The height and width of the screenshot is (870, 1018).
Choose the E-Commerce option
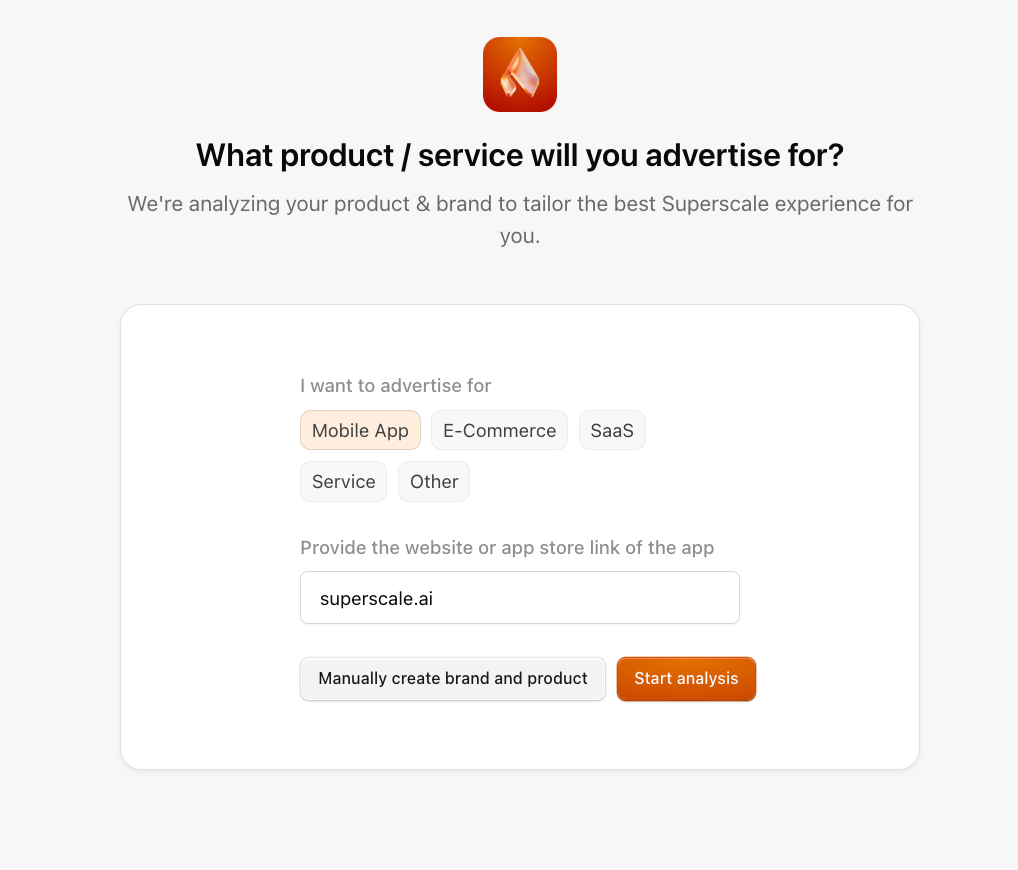click(x=499, y=431)
